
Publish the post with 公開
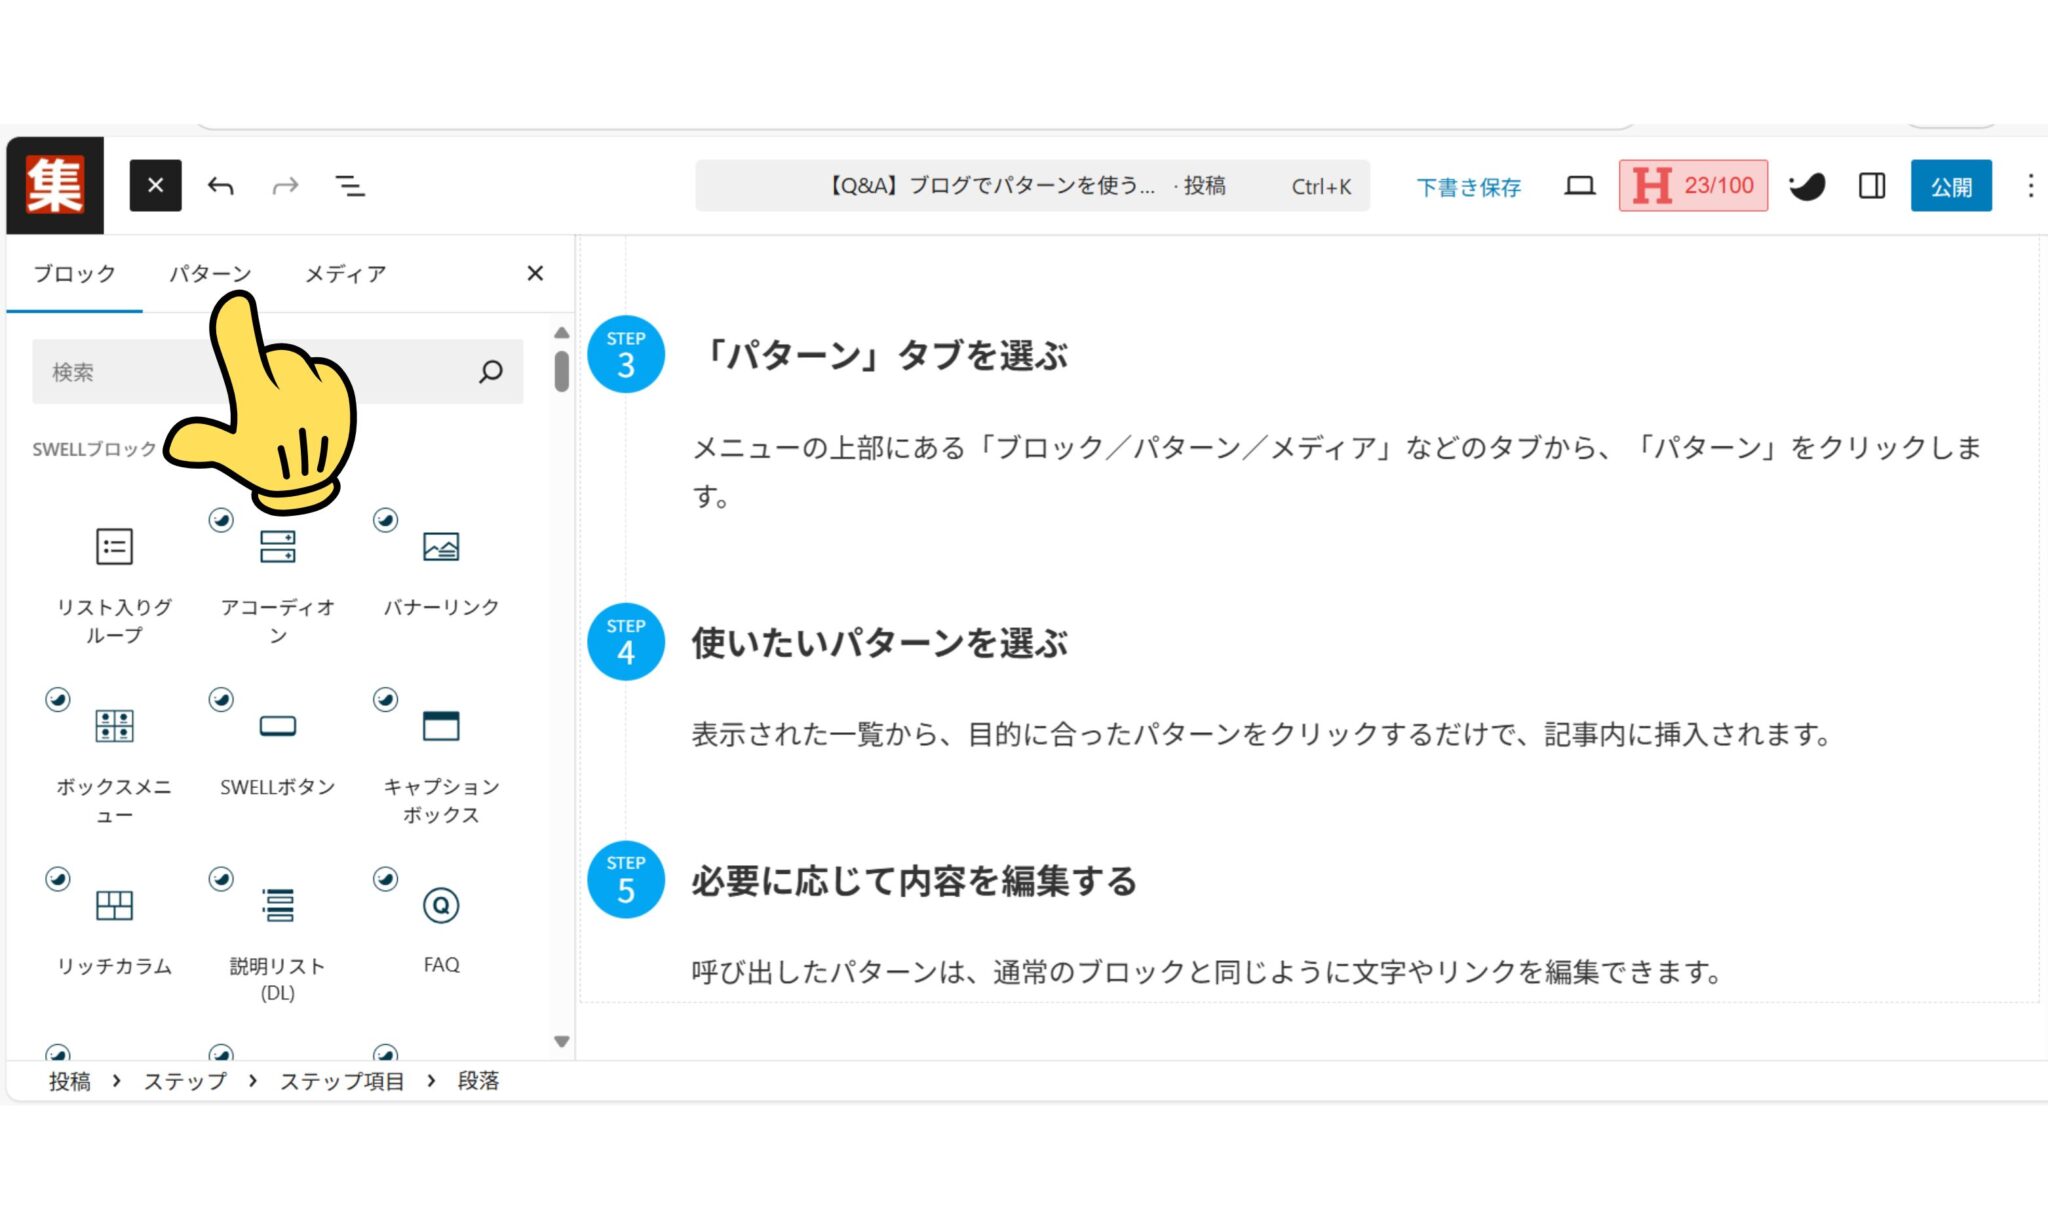click(x=1951, y=186)
